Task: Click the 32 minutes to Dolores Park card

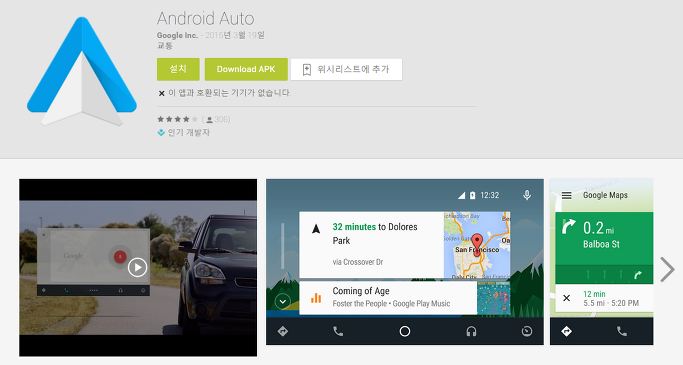Action: 405,245
